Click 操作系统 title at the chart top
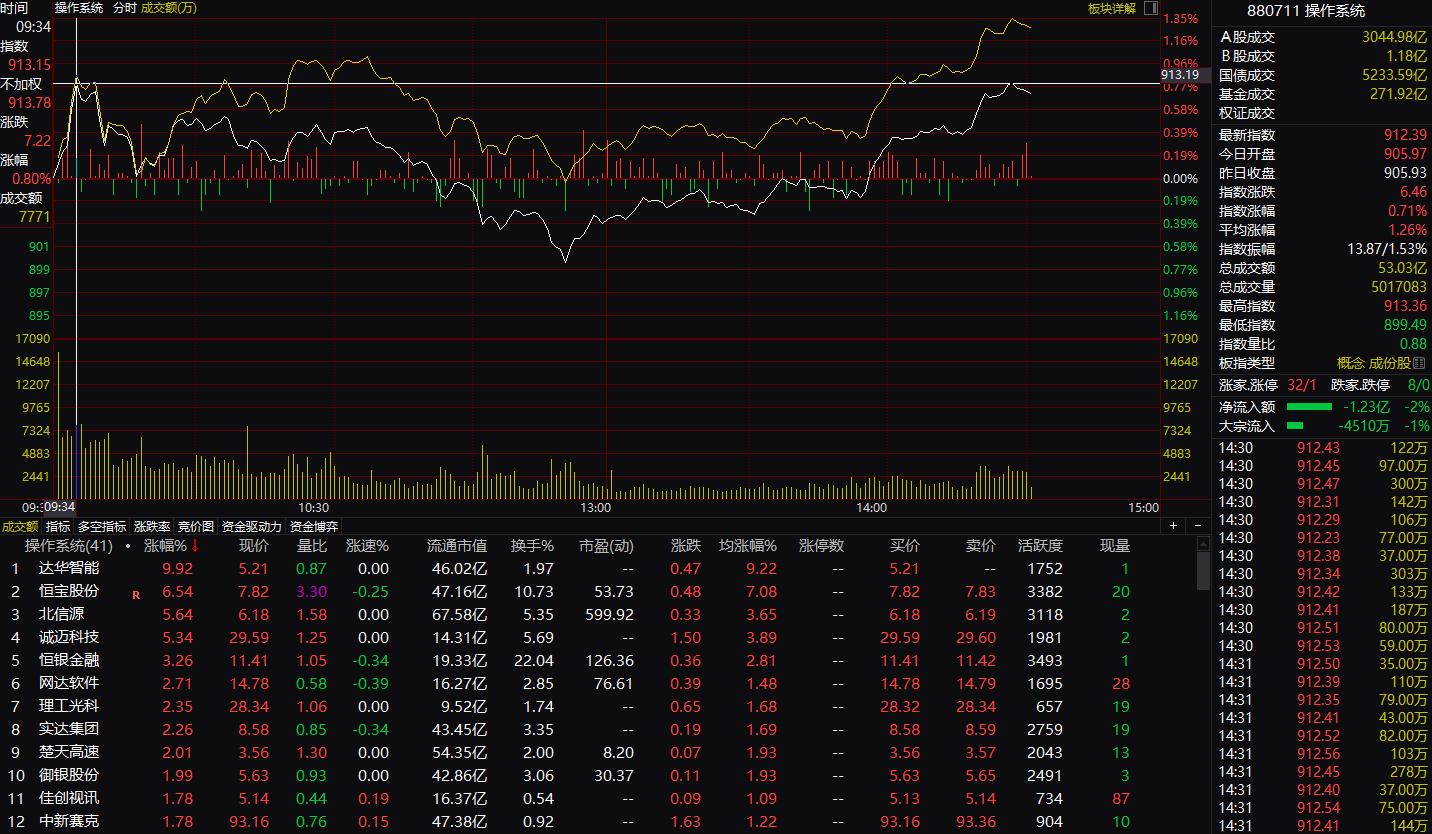 click(79, 8)
